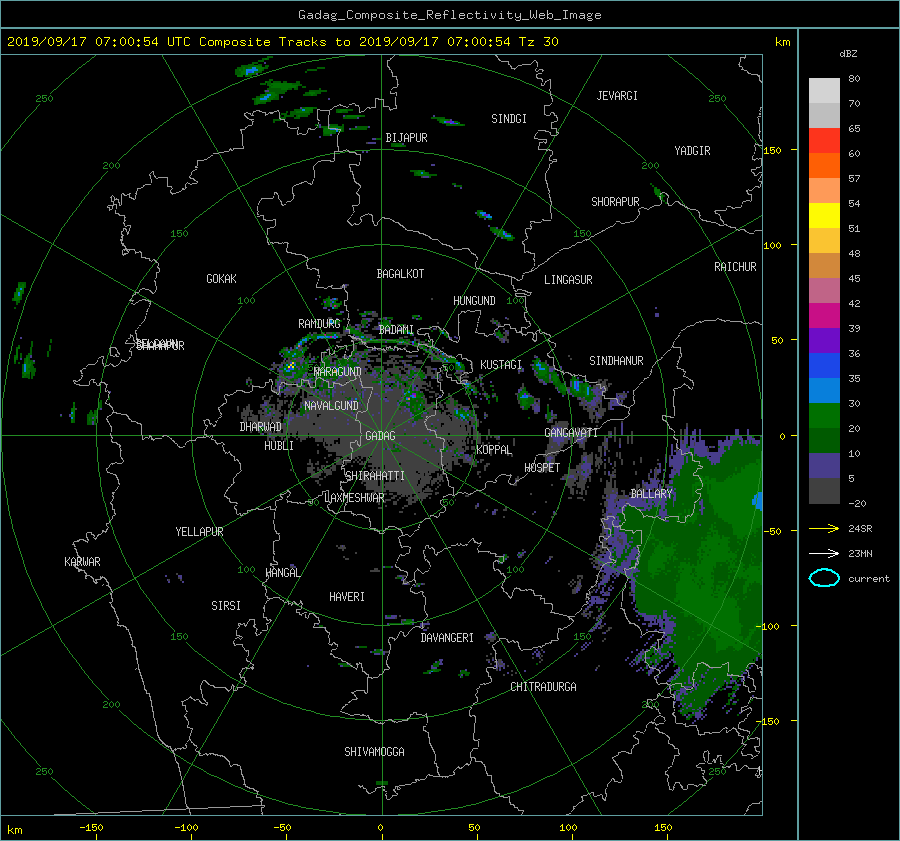Image resolution: width=900 pixels, height=841 pixels.
Task: Select the JEVARGI location label
Action: coord(617,96)
